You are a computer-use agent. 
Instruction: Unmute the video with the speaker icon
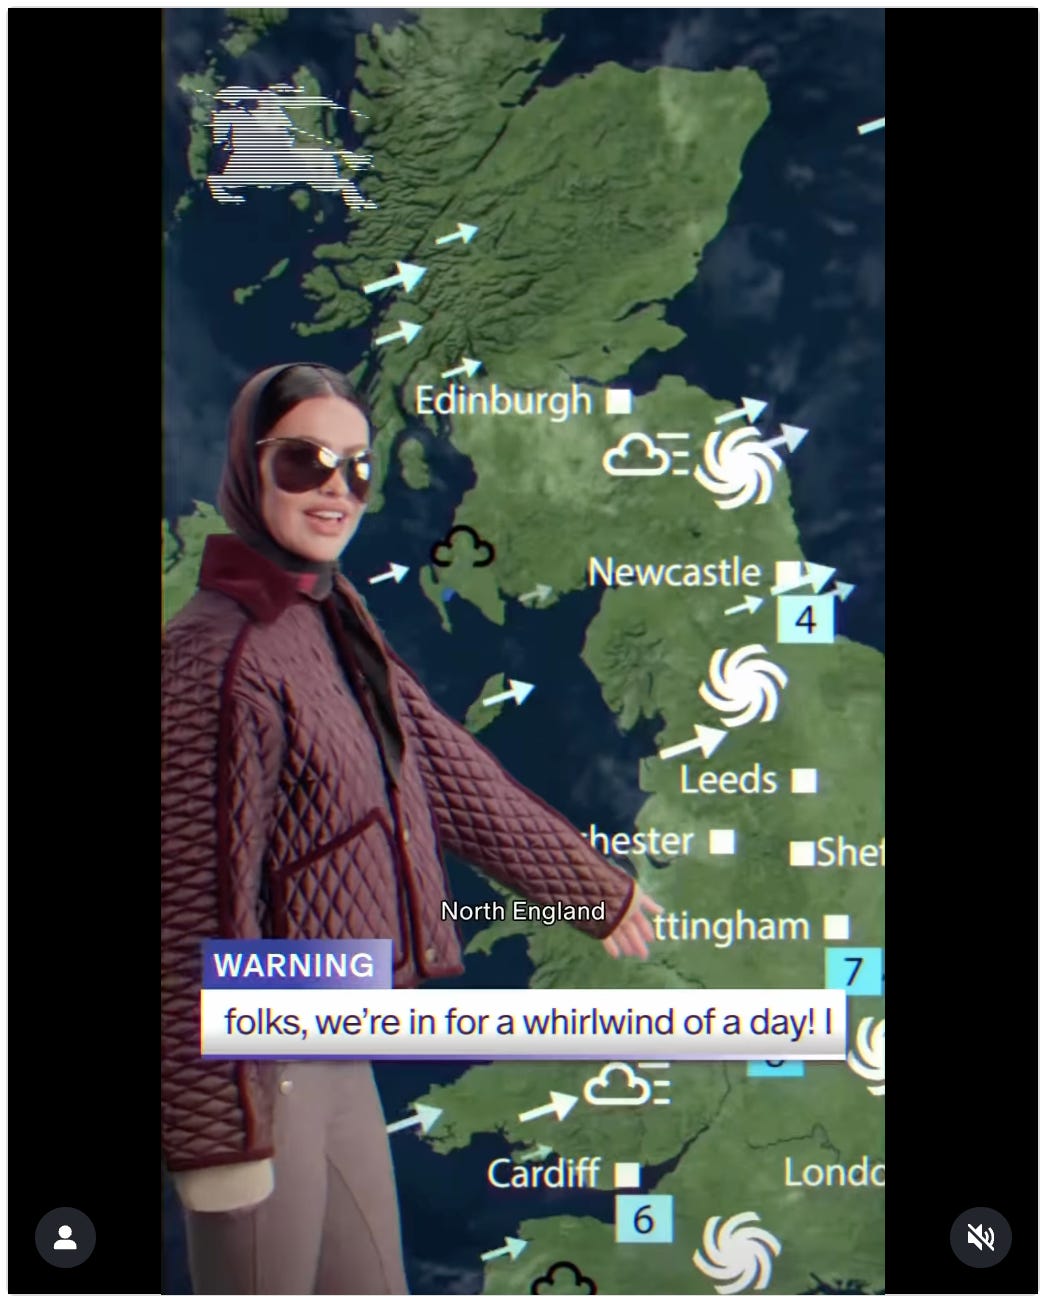tap(980, 1237)
